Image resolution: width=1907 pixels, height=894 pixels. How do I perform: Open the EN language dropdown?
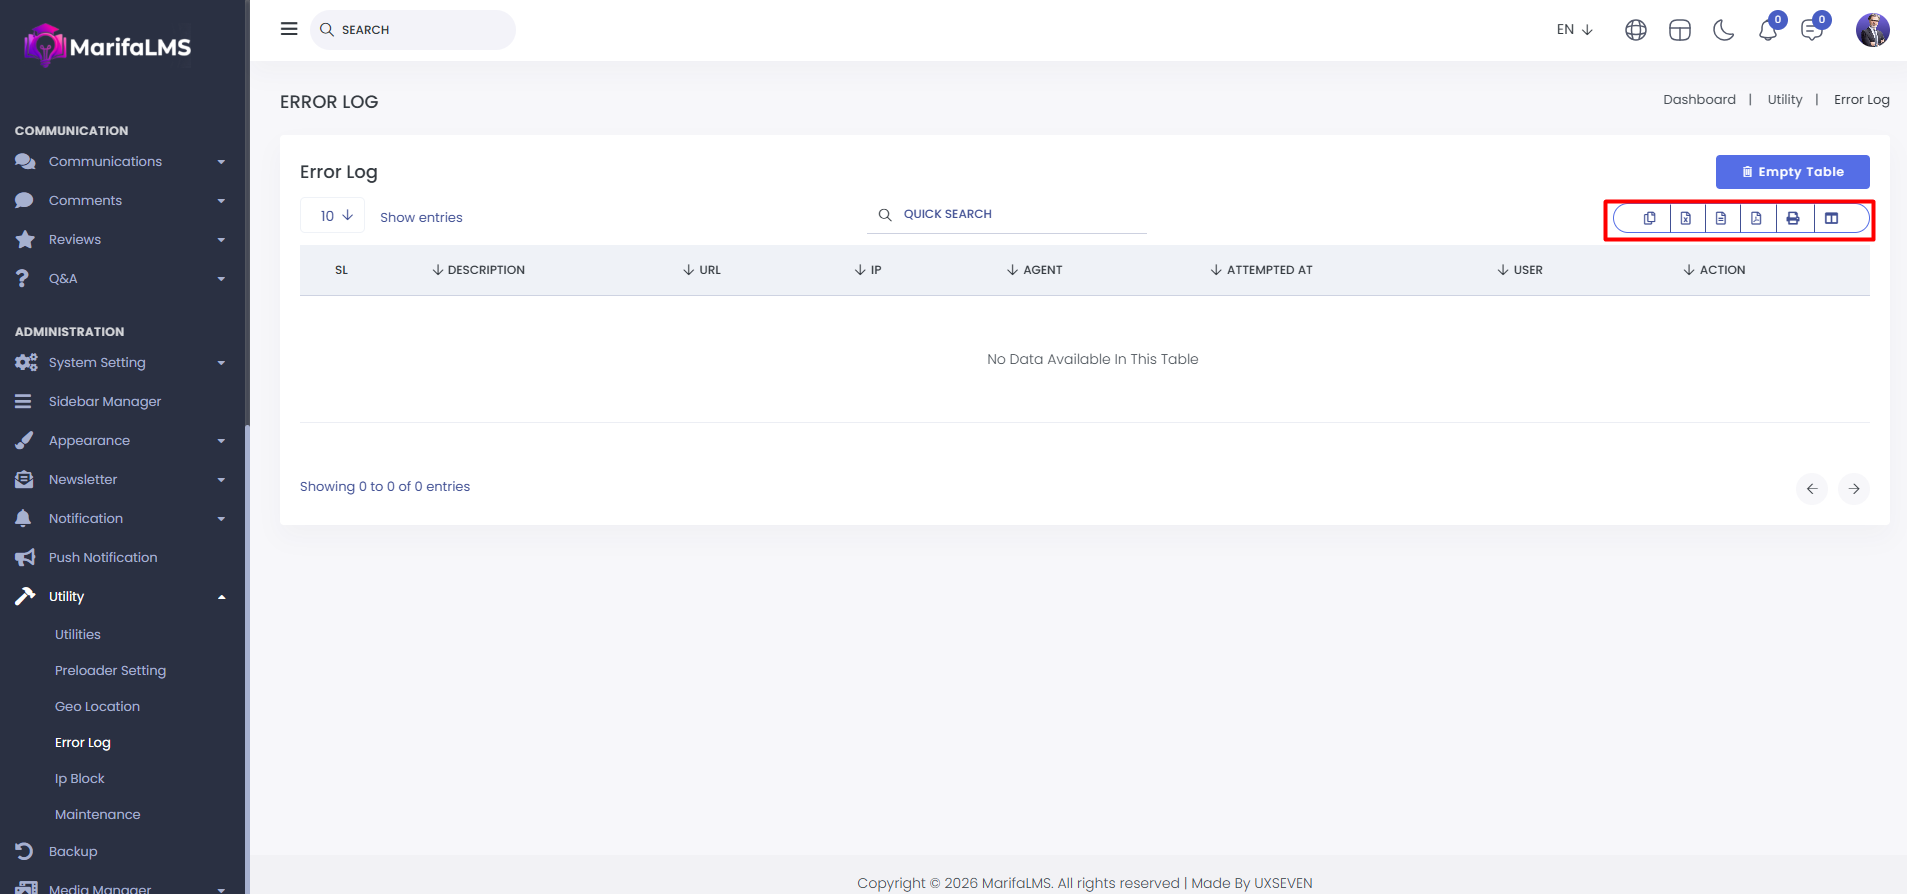click(1574, 30)
